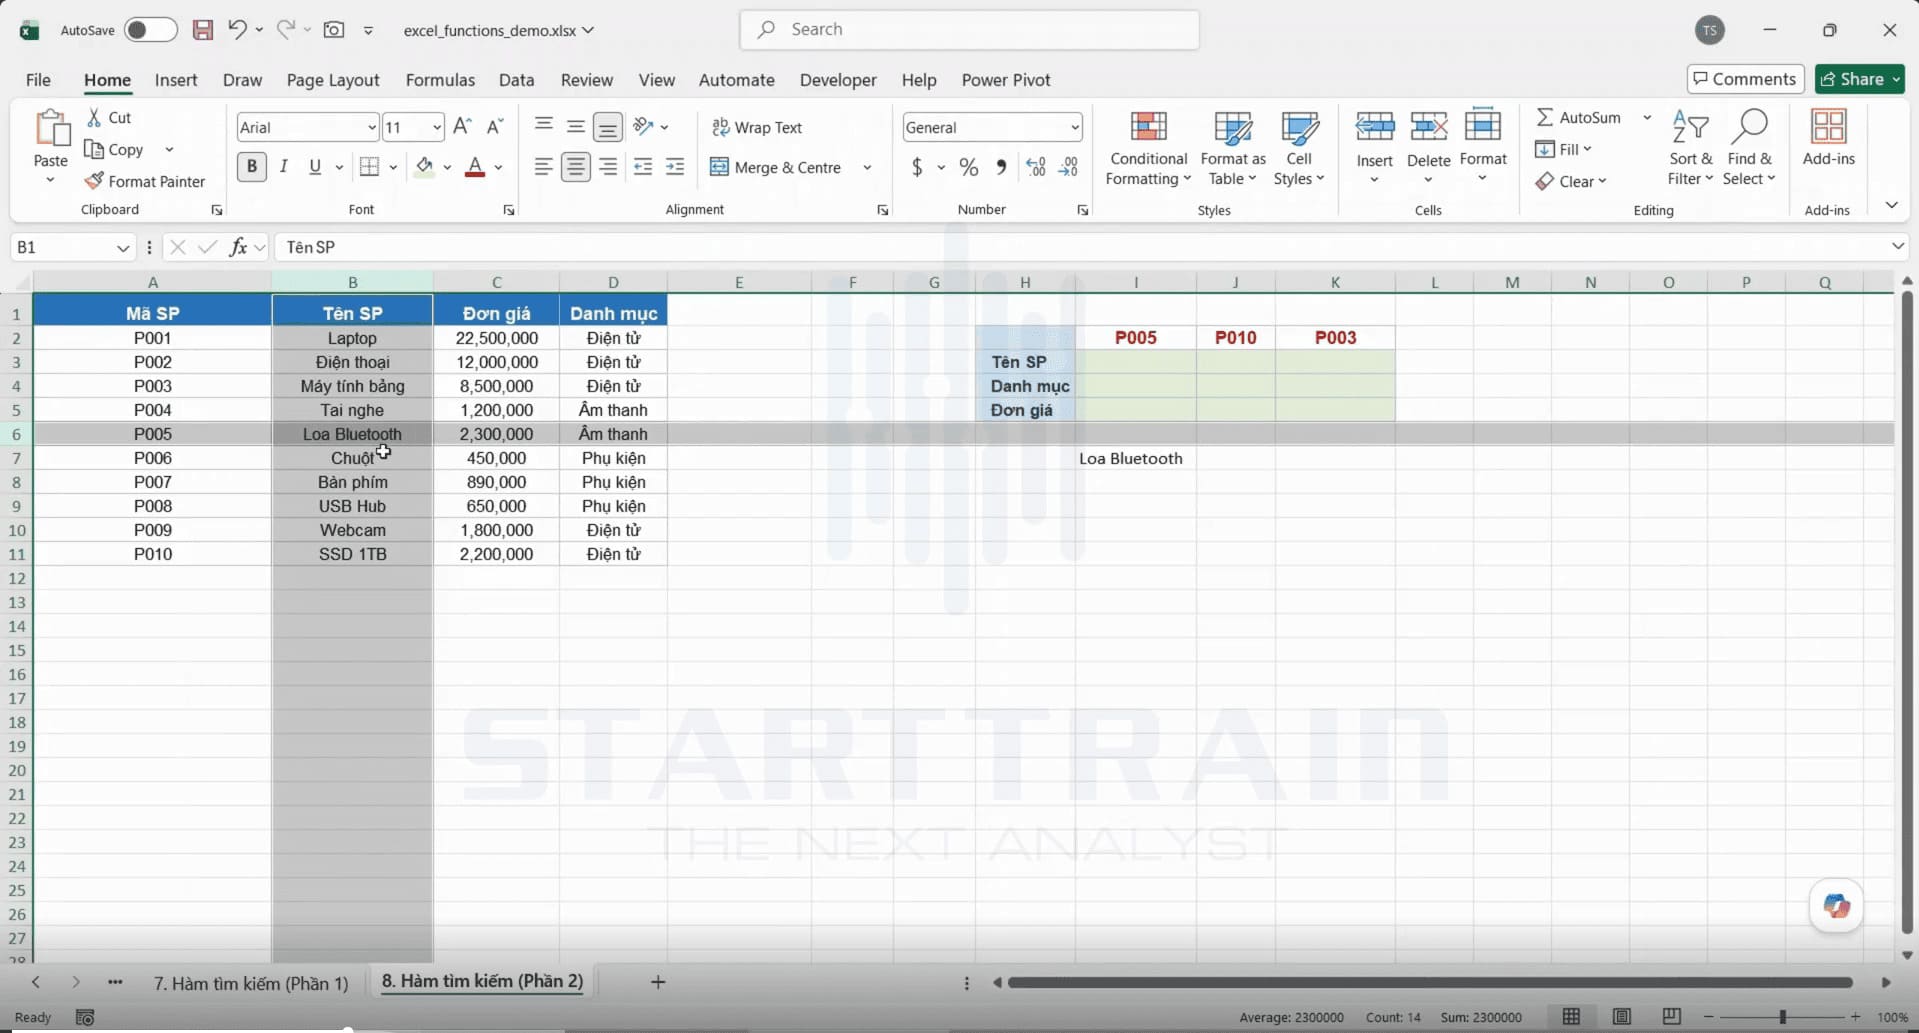Open the Power Pivot ribbon tab
This screenshot has height=1033, width=1919.
coord(1006,80)
